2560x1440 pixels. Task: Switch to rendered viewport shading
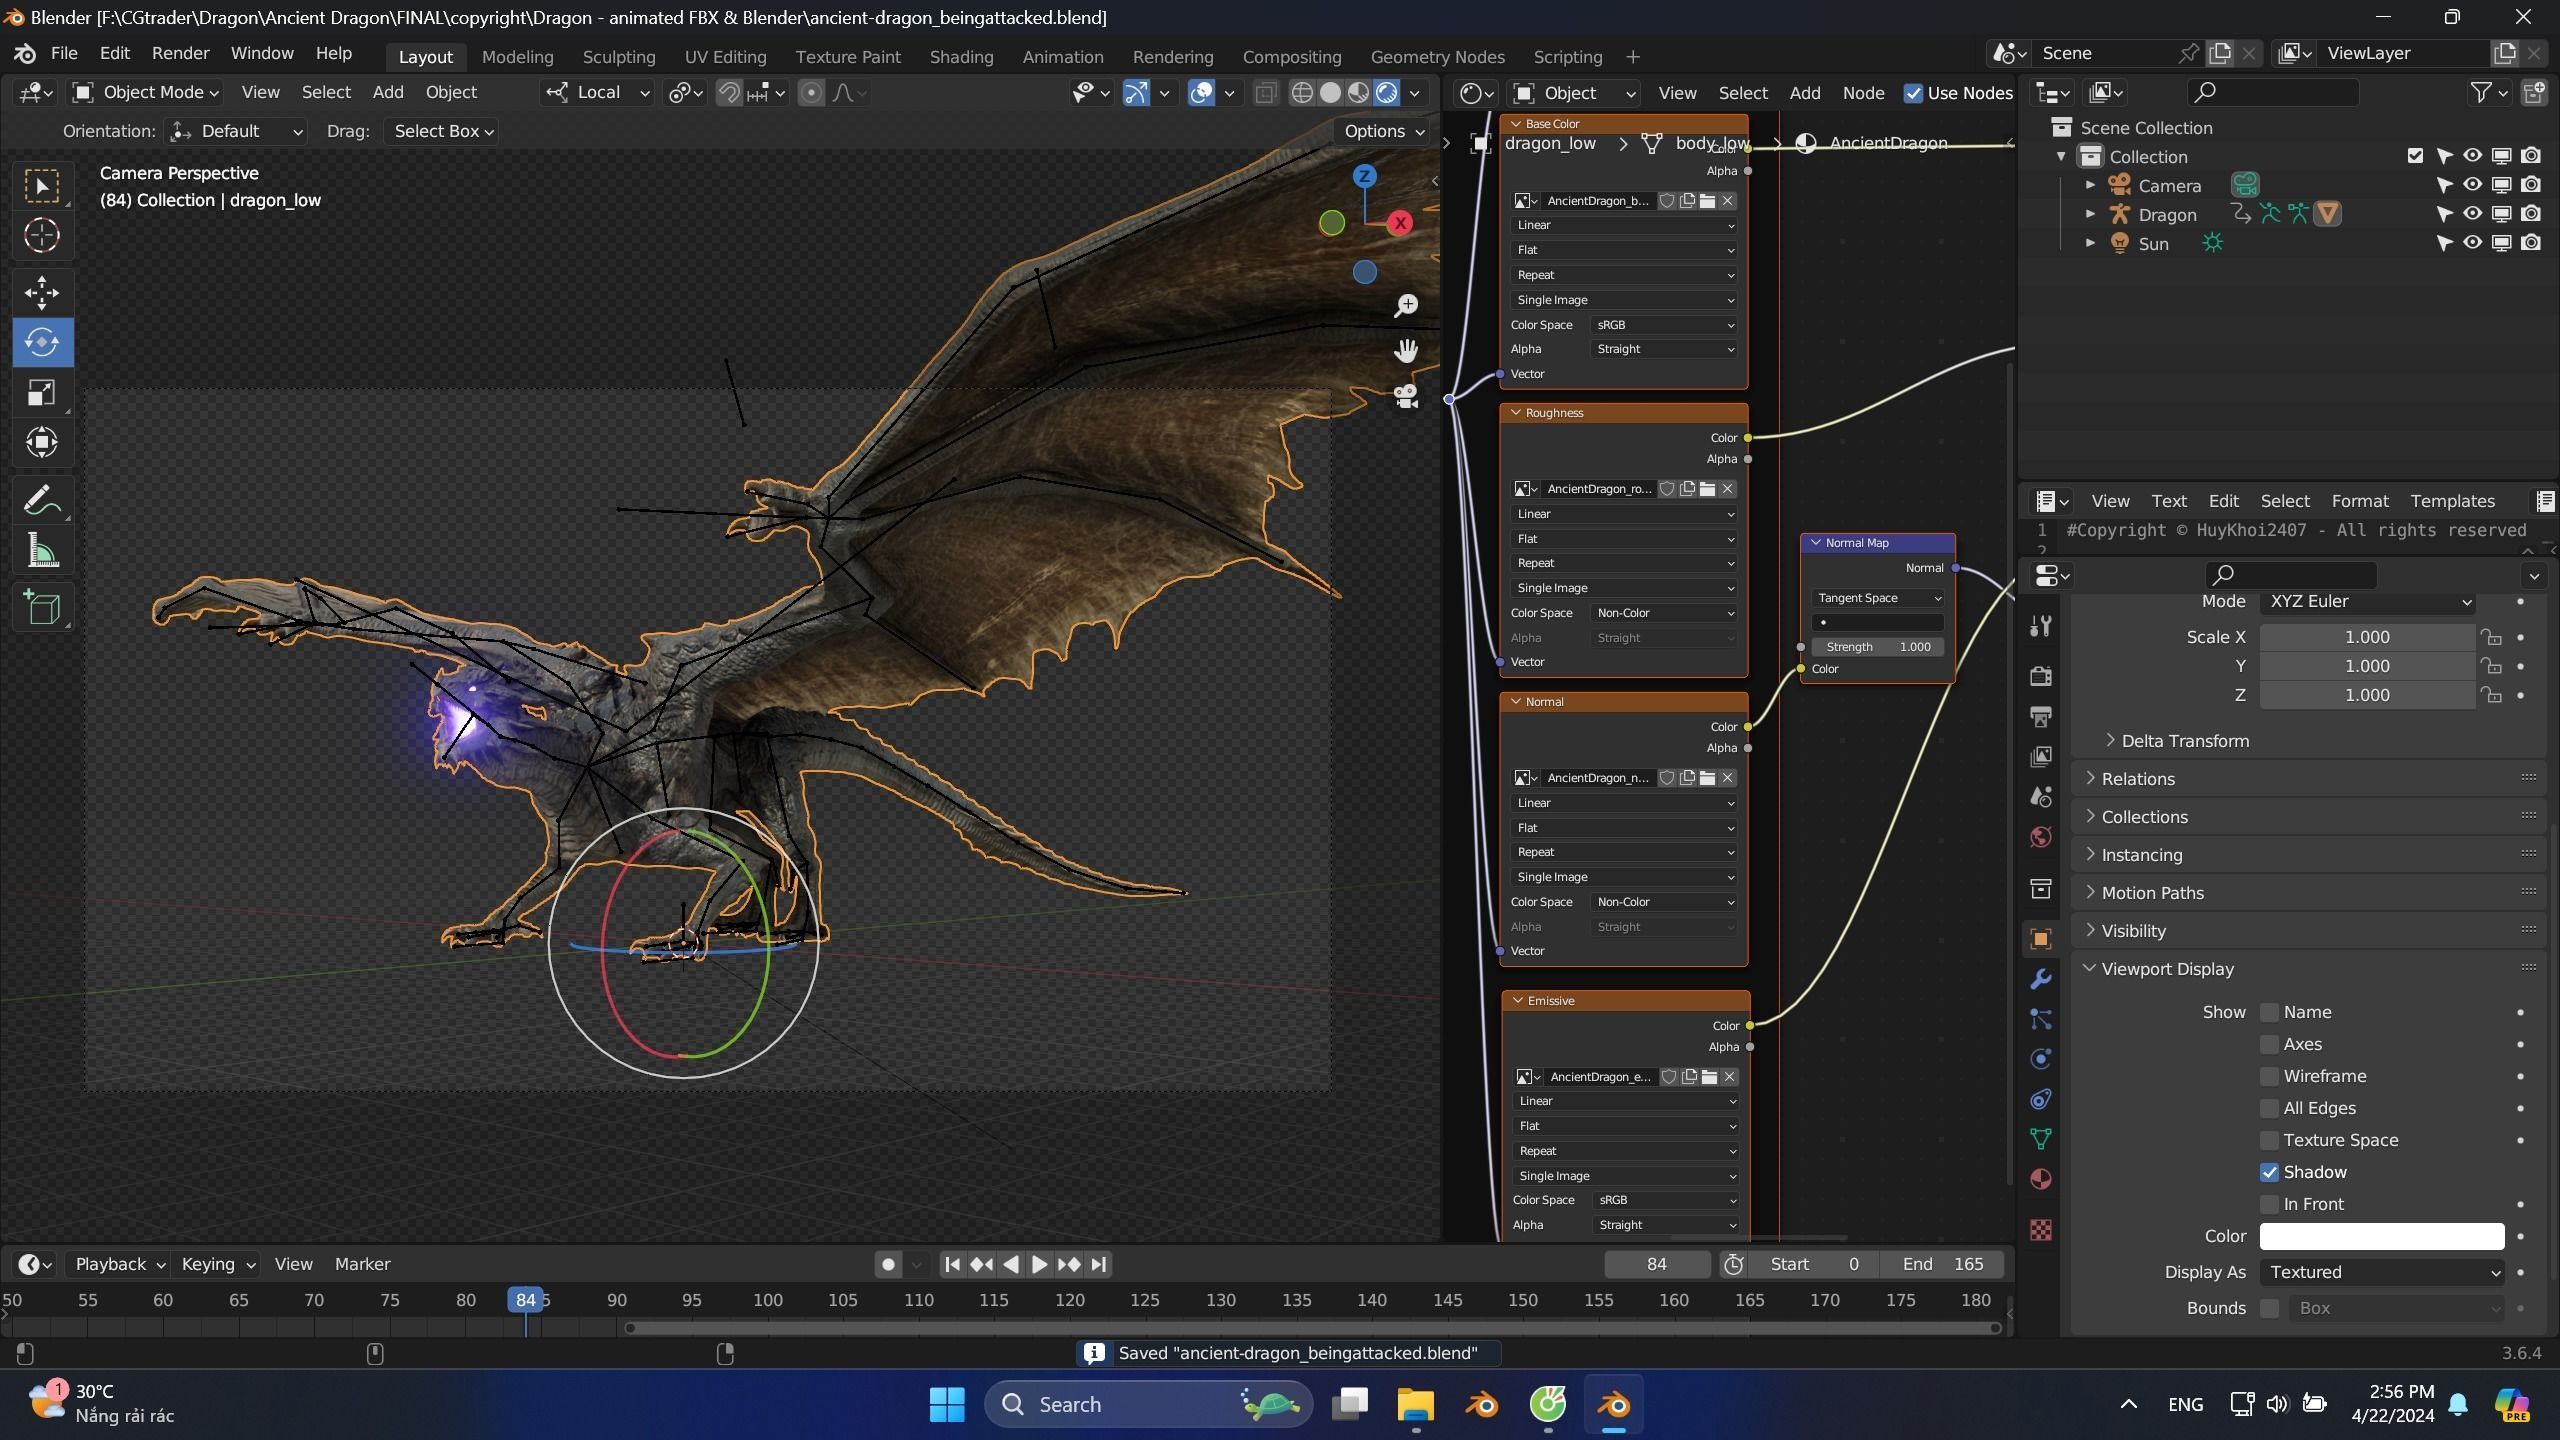(1387, 93)
